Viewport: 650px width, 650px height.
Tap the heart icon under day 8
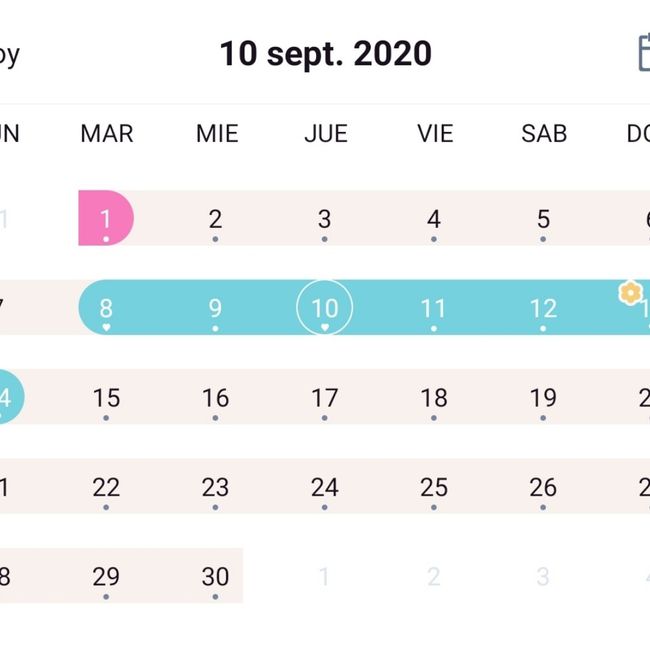point(106,327)
